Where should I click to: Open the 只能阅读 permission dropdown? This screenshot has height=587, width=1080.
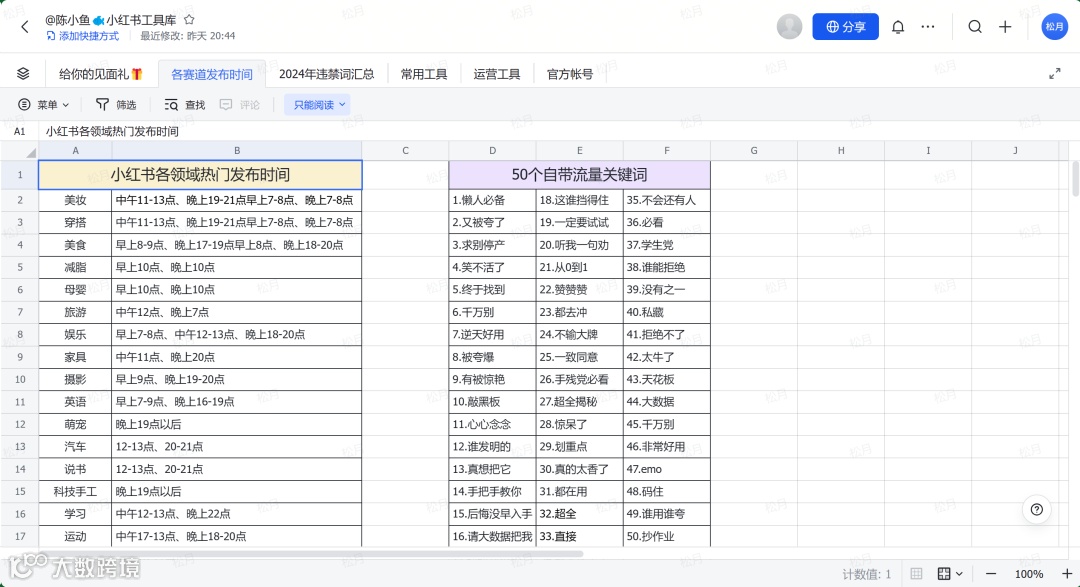318,105
